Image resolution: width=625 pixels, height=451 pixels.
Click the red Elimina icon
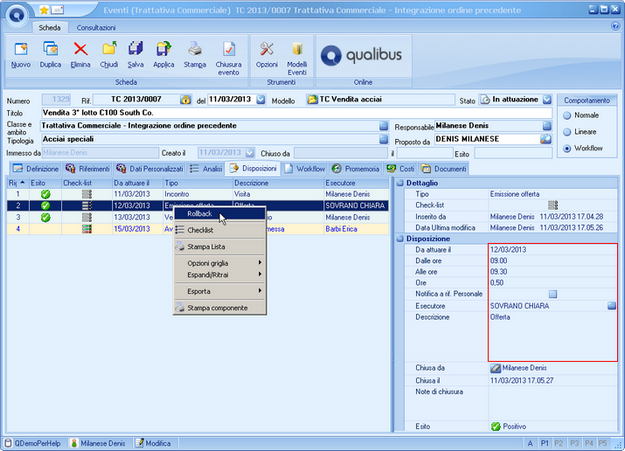(81, 49)
